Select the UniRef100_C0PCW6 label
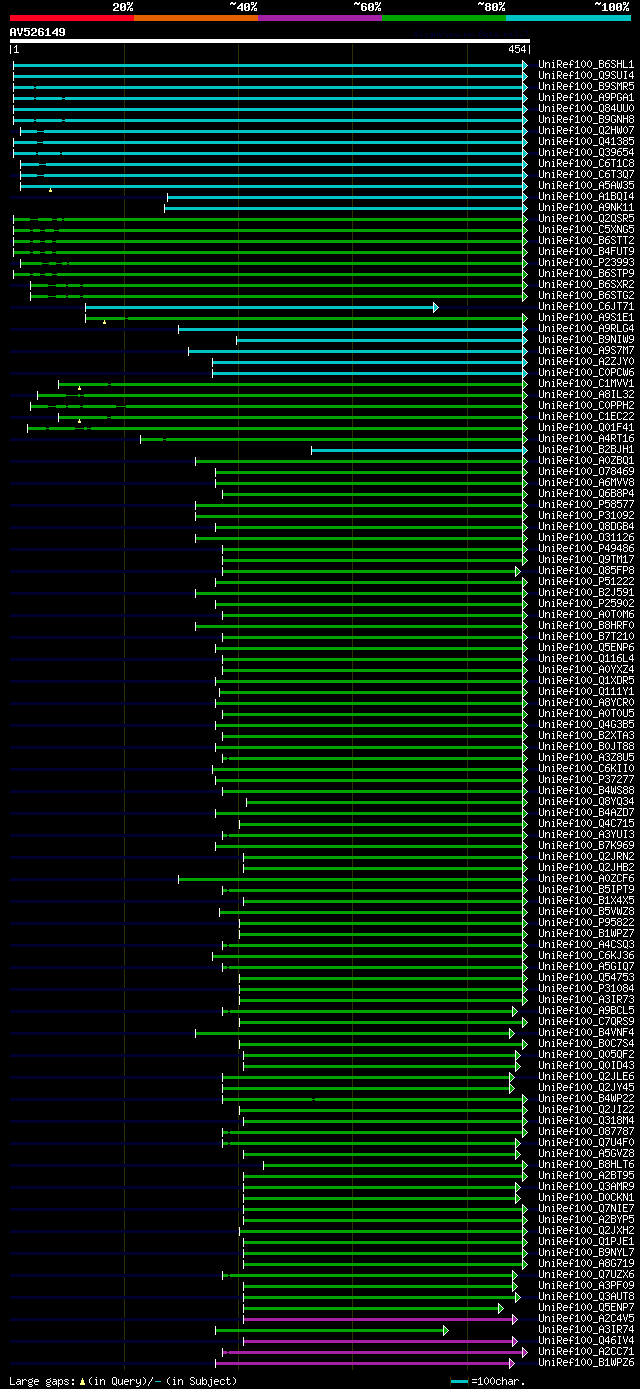The image size is (640, 1389). pyautogui.click(x=586, y=372)
